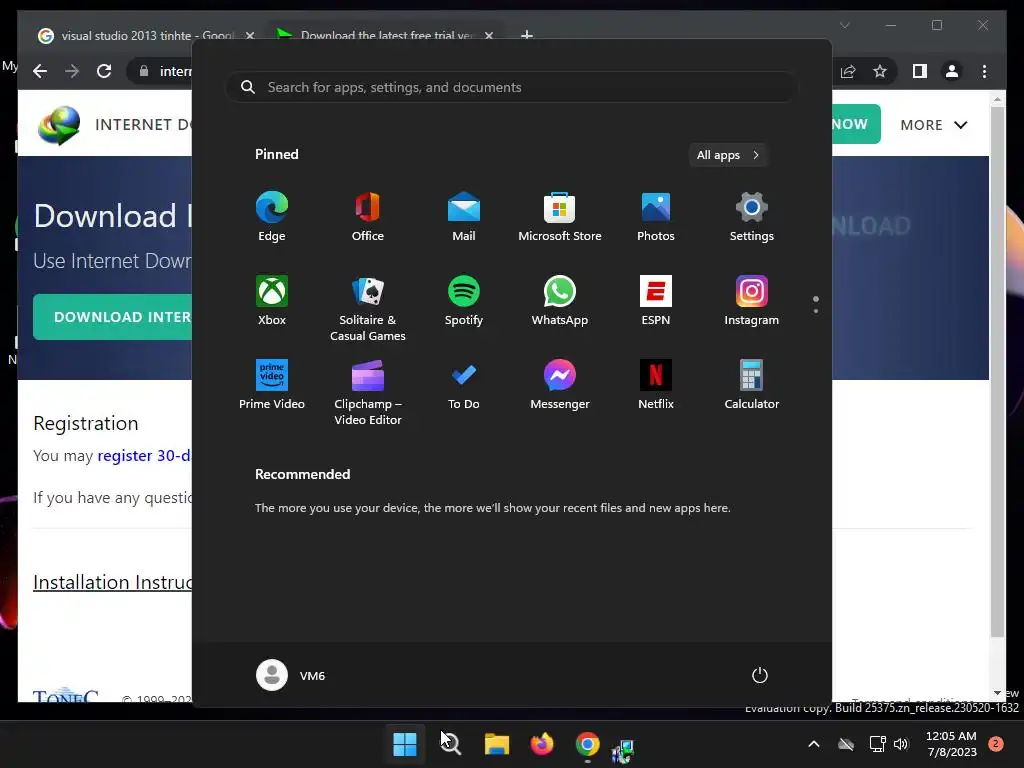Open the To Do app

pos(464,385)
